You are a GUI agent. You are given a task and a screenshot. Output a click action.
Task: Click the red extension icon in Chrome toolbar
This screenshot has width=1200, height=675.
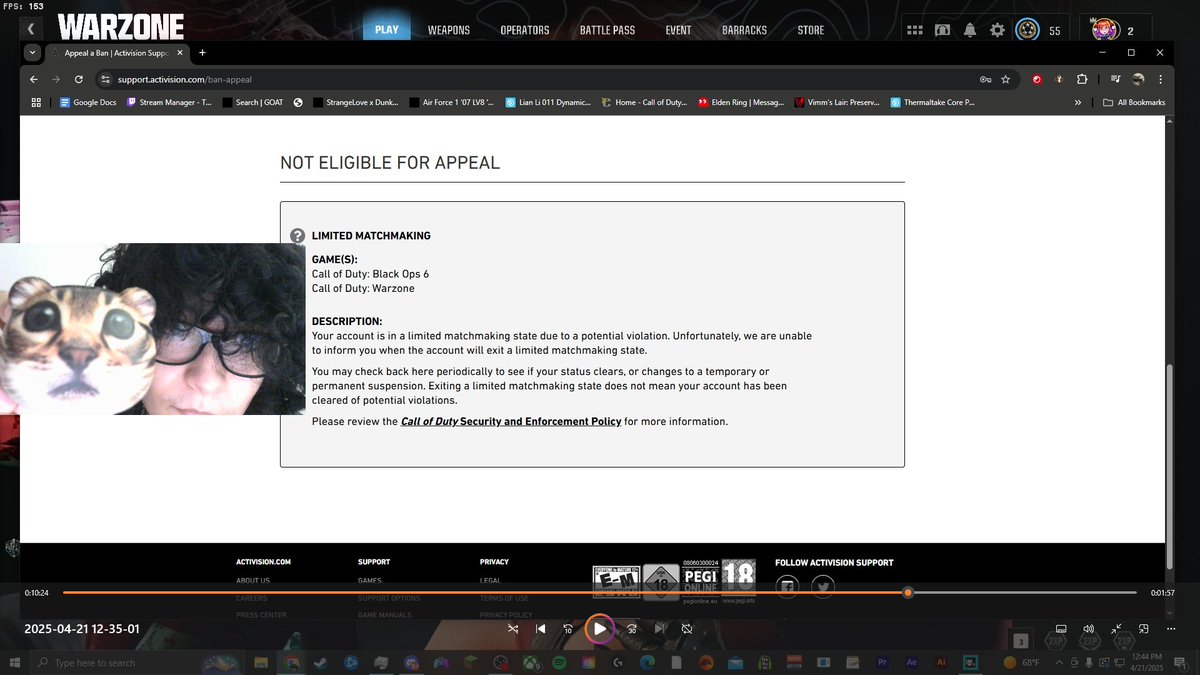coord(1037,79)
